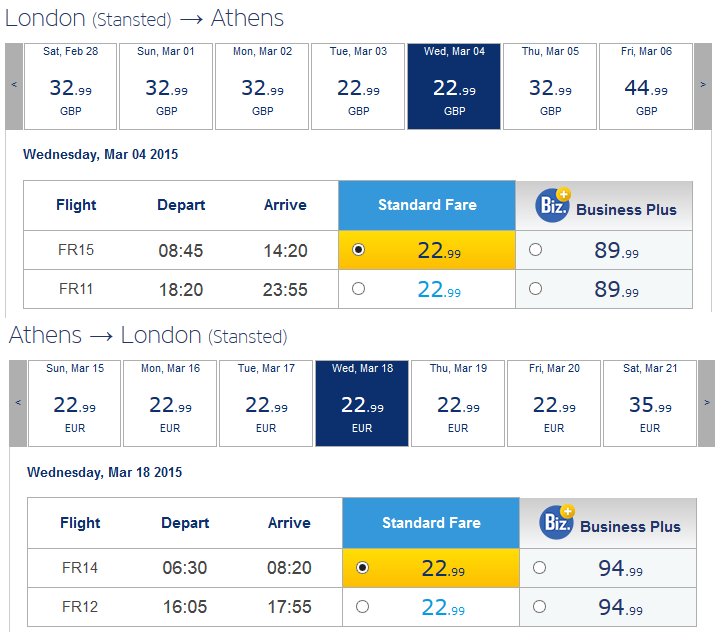Select FR11 standard fare radio button
Image resolution: width=715 pixels, height=634 pixels.
[x=358, y=289]
